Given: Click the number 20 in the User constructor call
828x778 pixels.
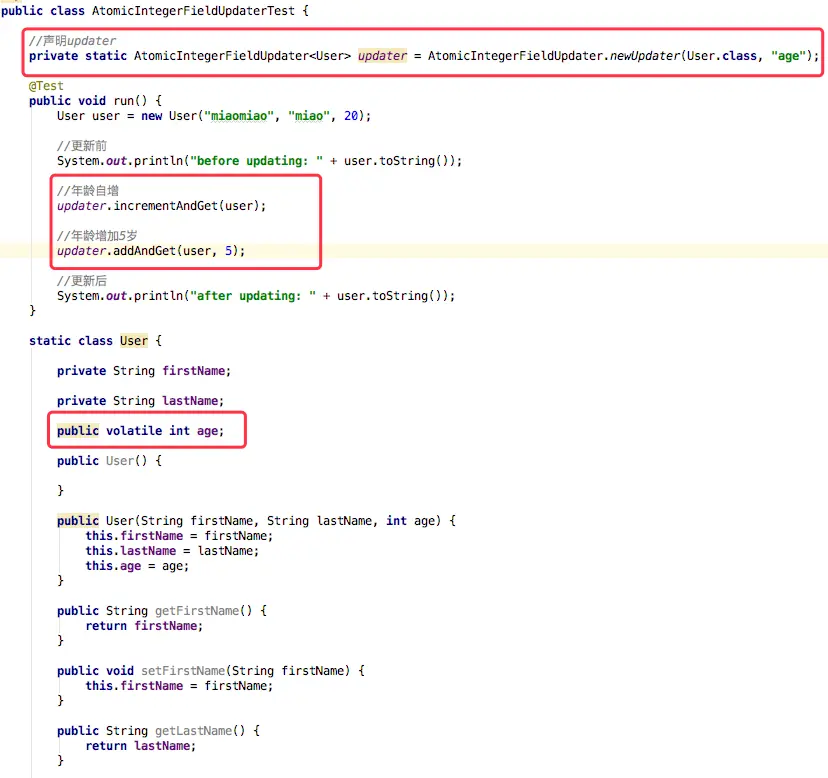Looking at the screenshot, I should click(351, 116).
